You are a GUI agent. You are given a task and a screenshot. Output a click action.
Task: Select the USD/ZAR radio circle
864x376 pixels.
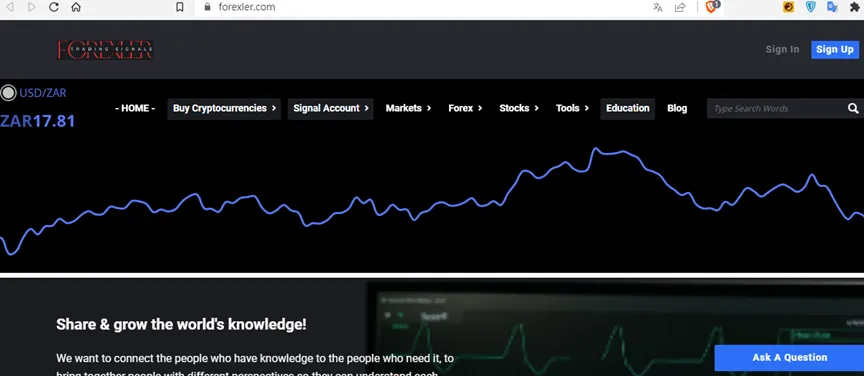point(8,93)
